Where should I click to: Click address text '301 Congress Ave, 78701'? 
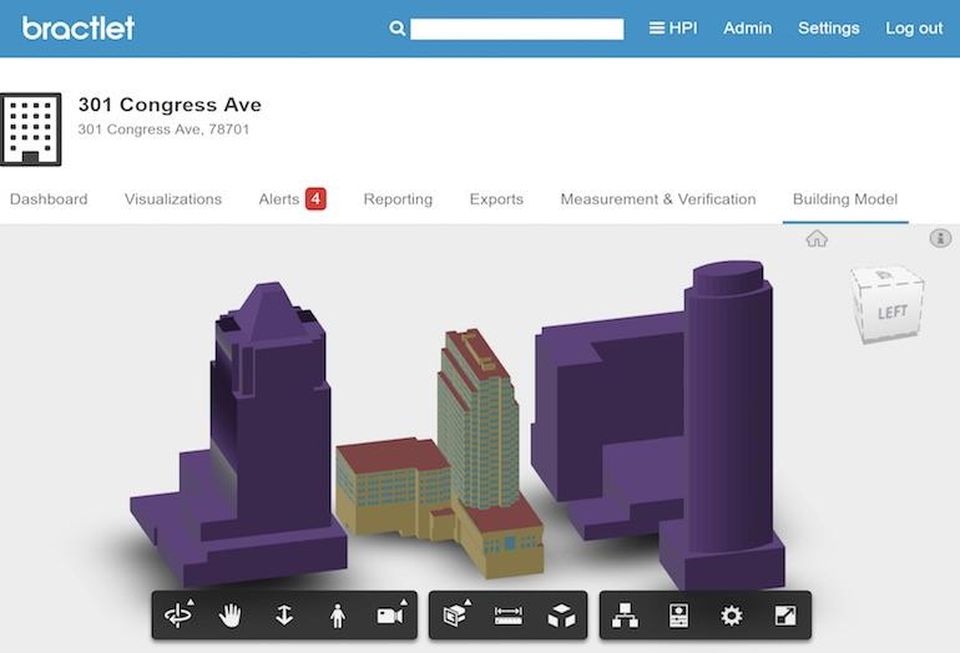[163, 129]
